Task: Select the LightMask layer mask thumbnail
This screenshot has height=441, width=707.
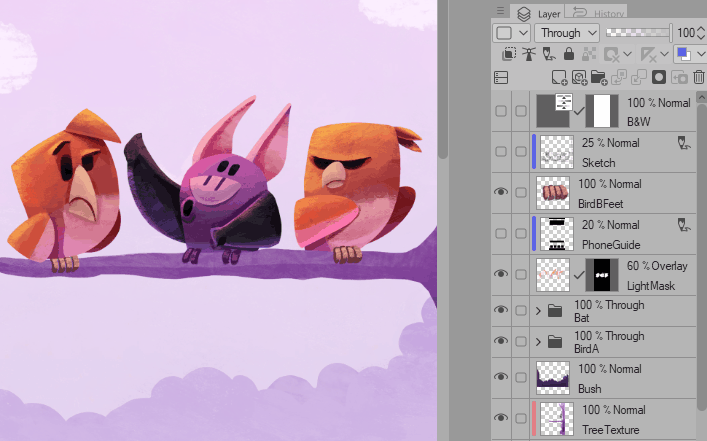Action: 600,274
